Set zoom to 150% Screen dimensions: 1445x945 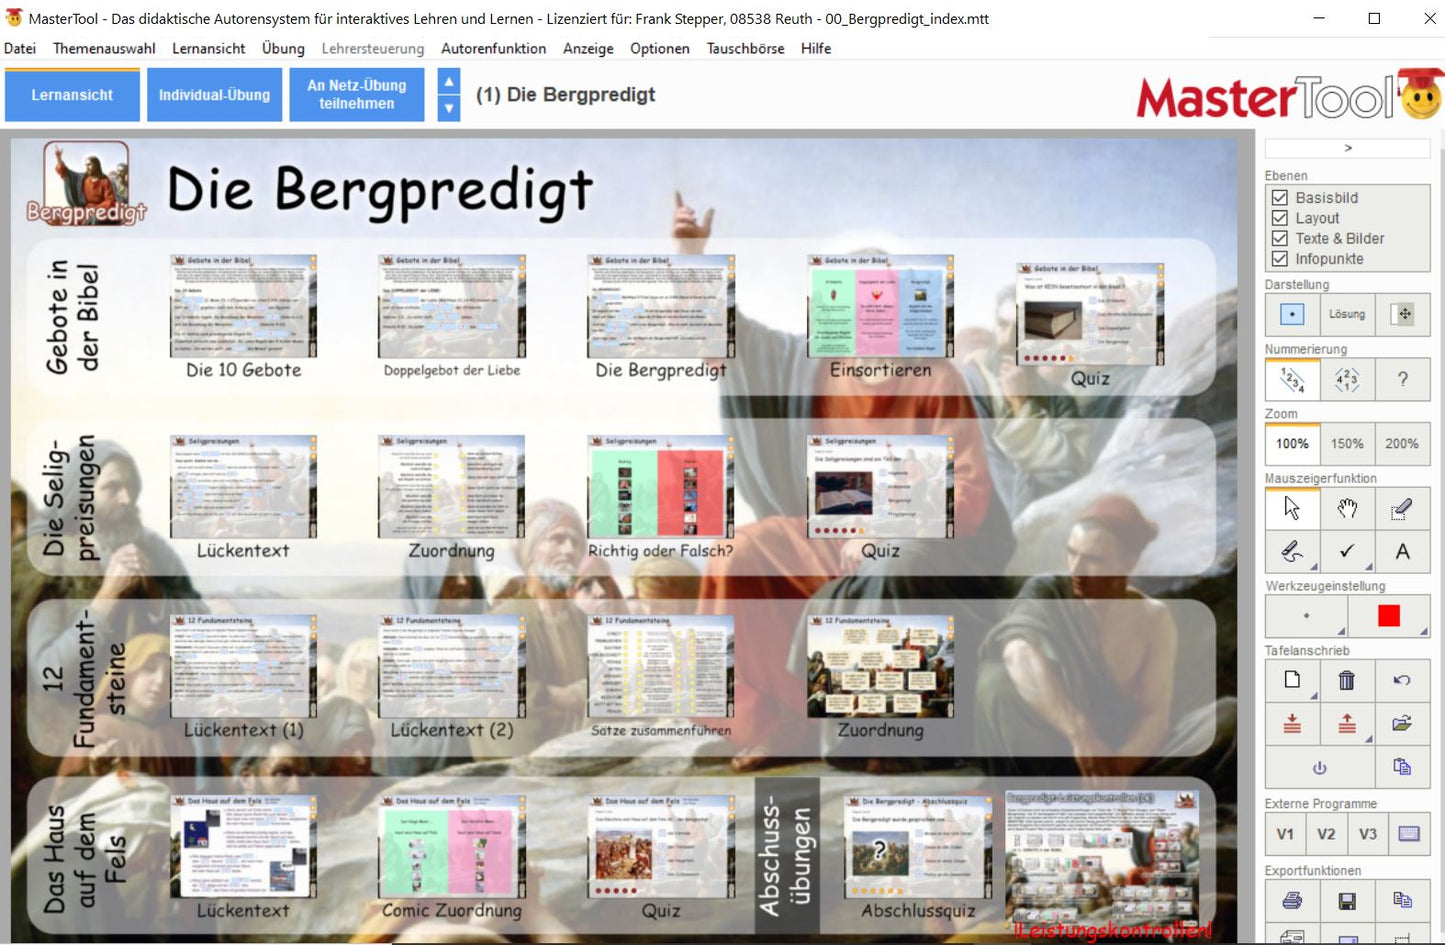(1347, 444)
